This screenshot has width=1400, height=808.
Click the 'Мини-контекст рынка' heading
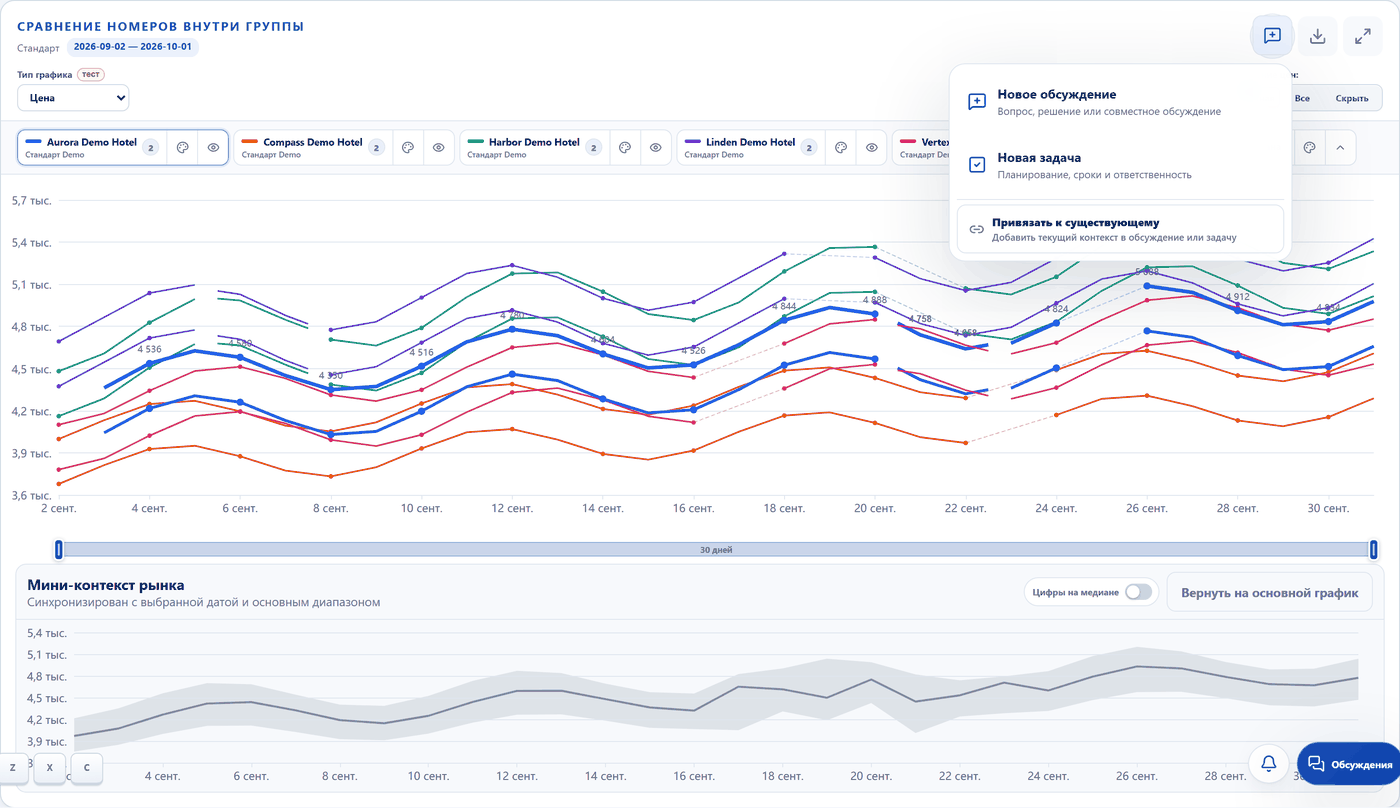tap(106, 585)
